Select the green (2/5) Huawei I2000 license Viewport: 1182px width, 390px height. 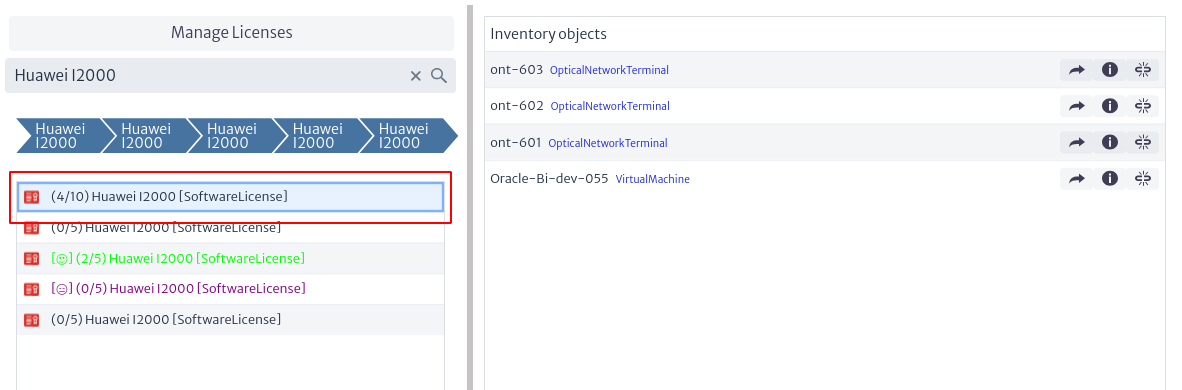pos(231,258)
